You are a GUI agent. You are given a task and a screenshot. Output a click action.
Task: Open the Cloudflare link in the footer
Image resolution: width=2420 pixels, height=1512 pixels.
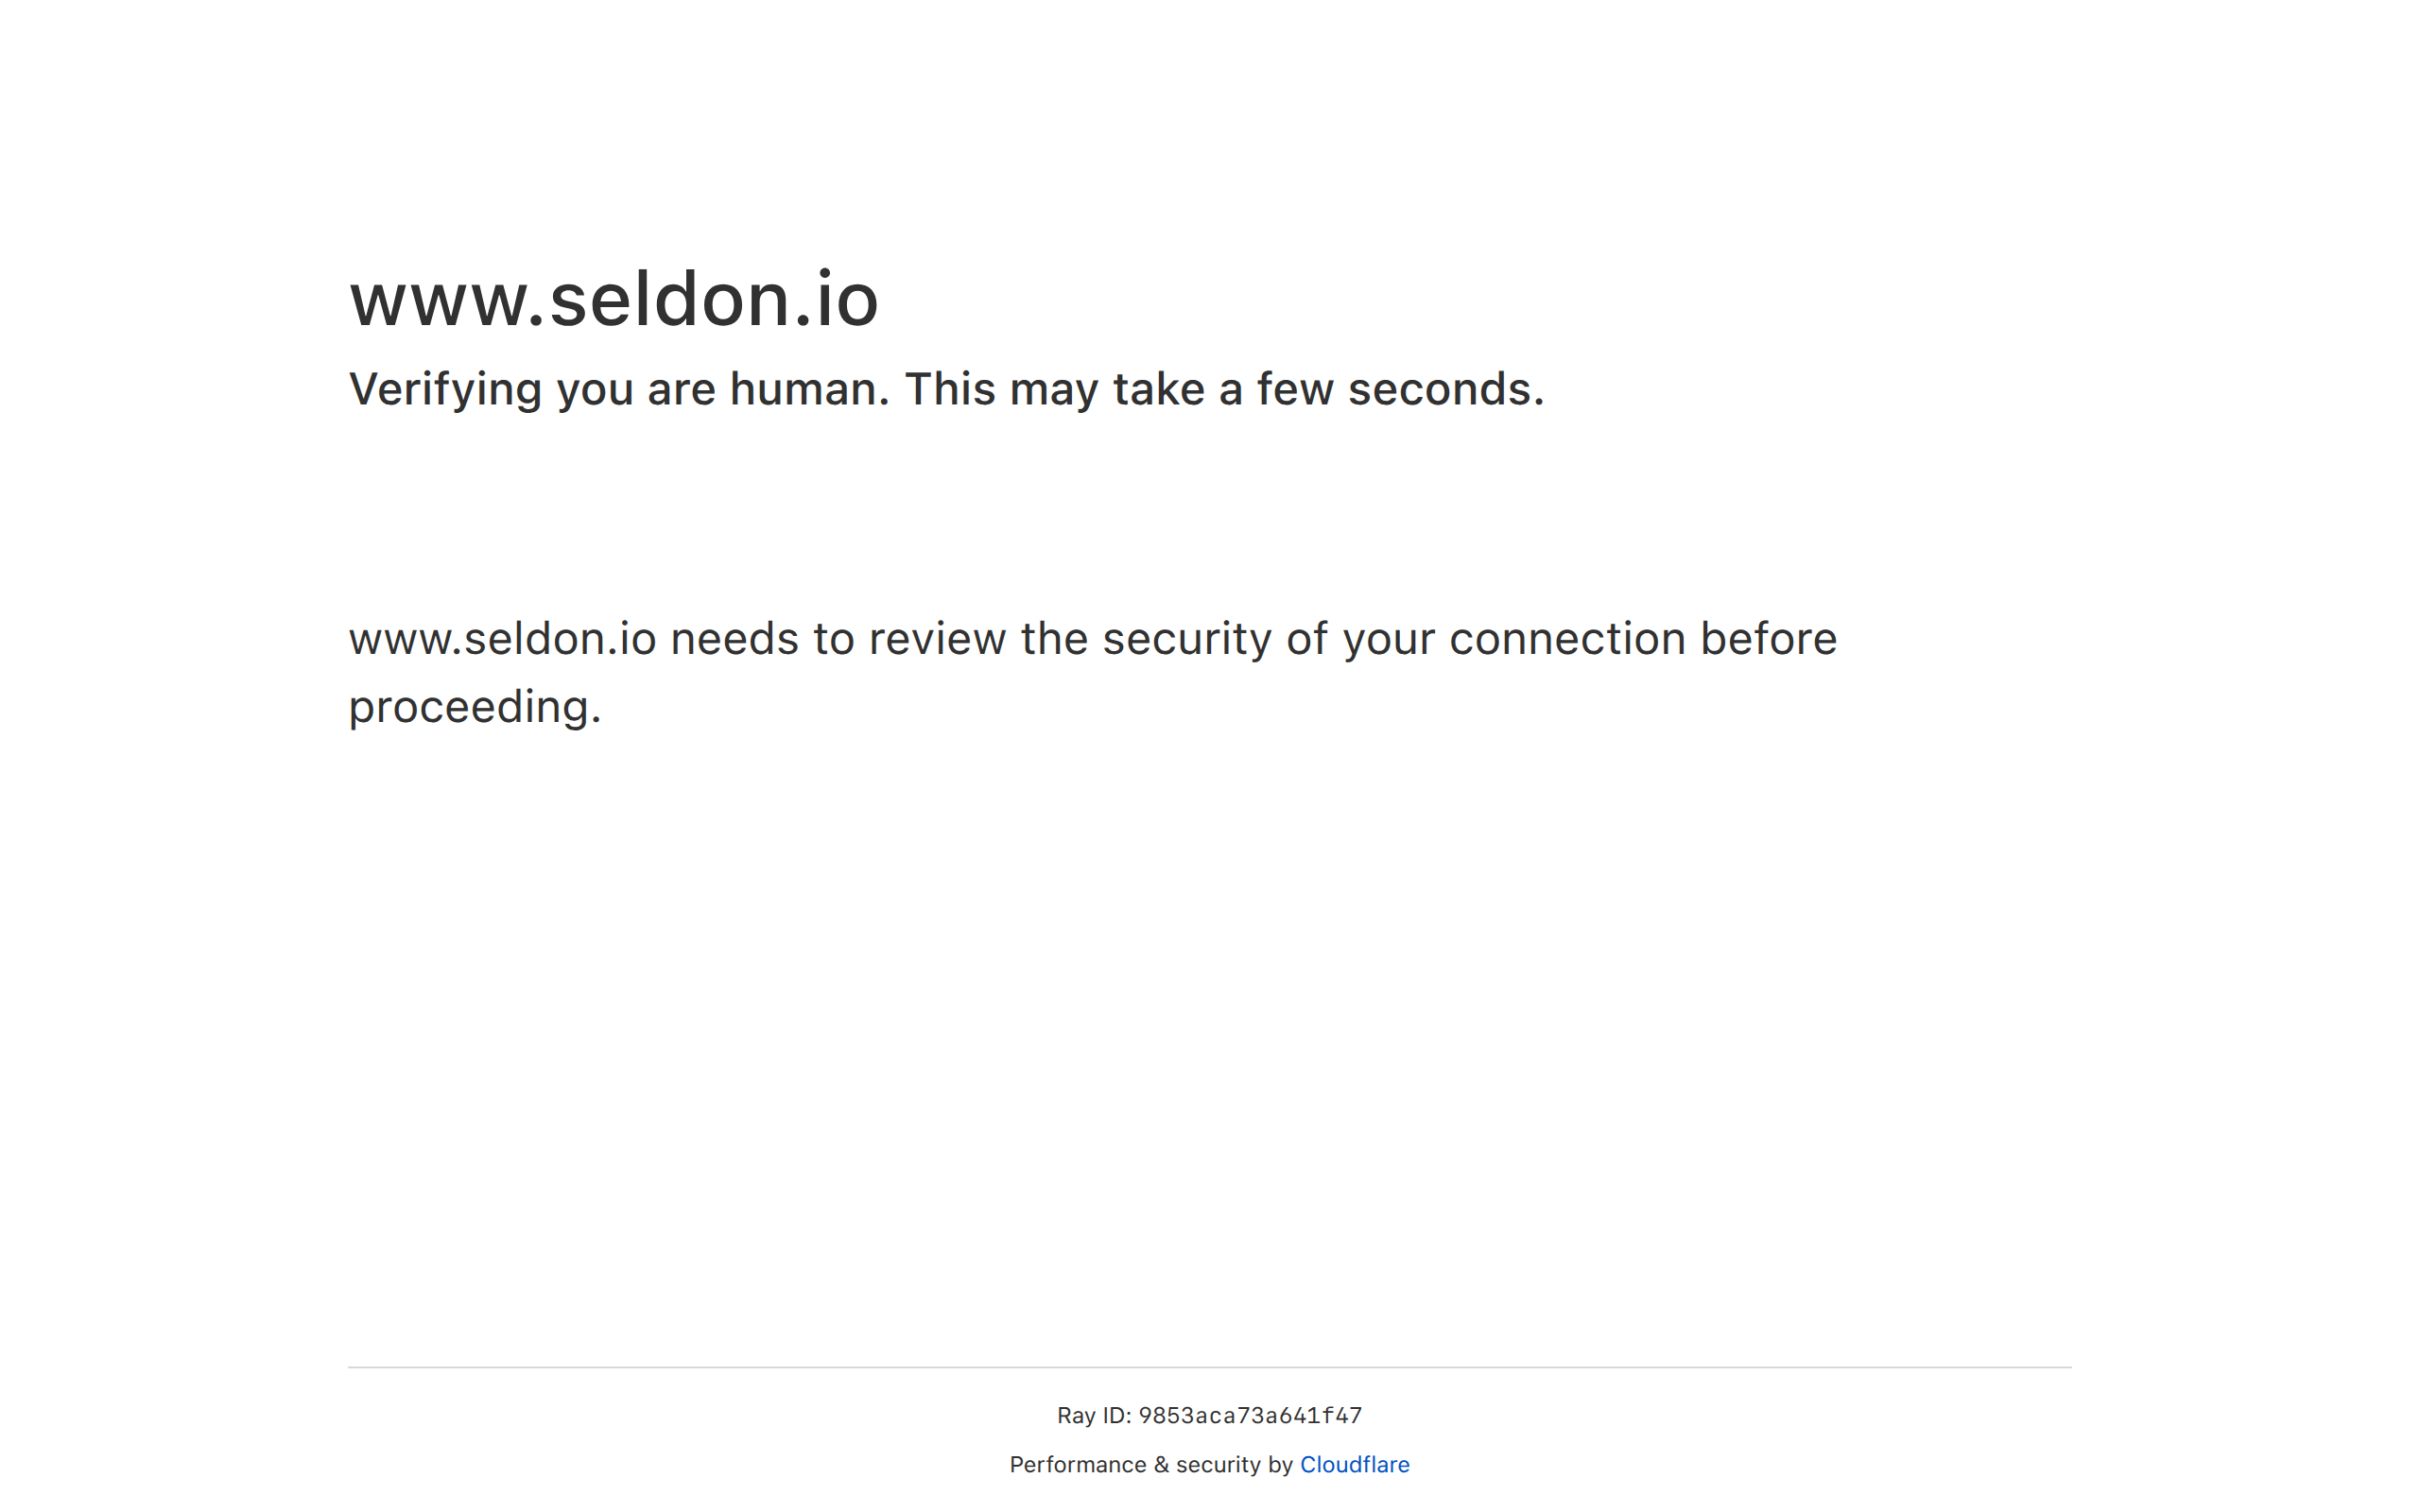[1354, 1465]
